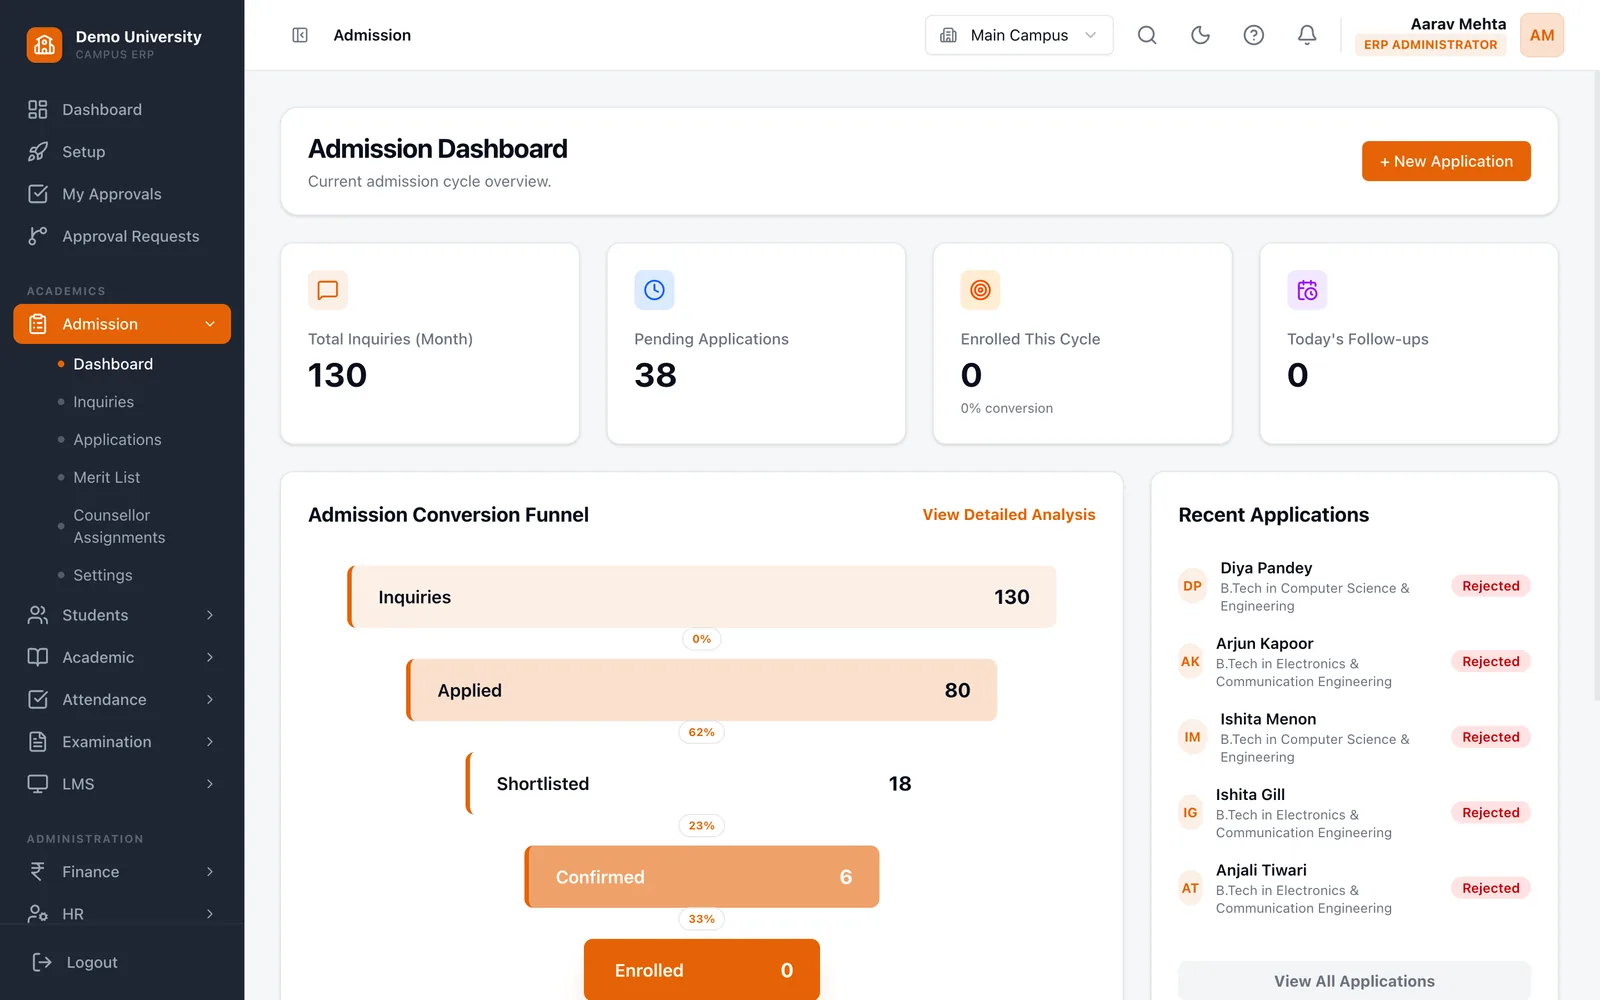The height and width of the screenshot is (1000, 1600).
Task: Open Arjun Kapoor's application row
Action: [x=1354, y=662]
